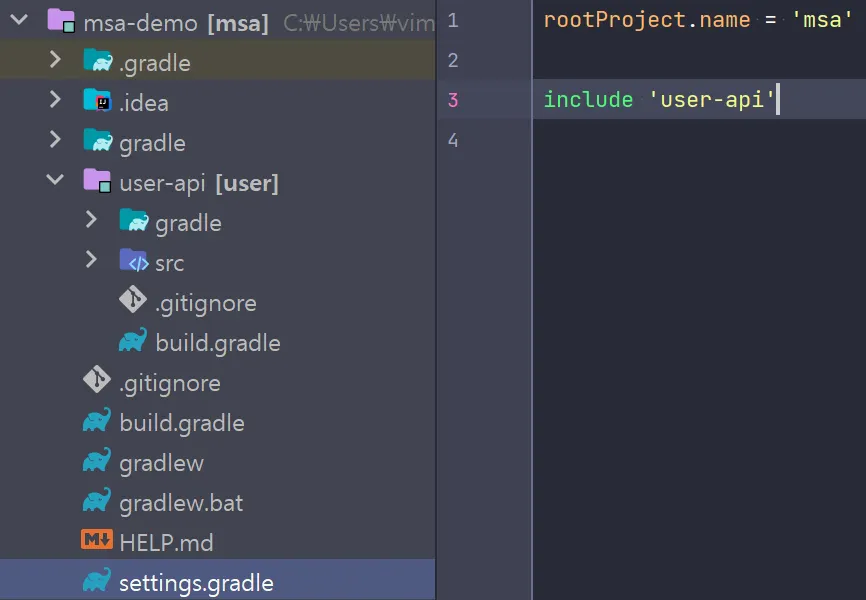Select the root build.gradle file
The width and height of the screenshot is (866, 600).
click(x=181, y=423)
